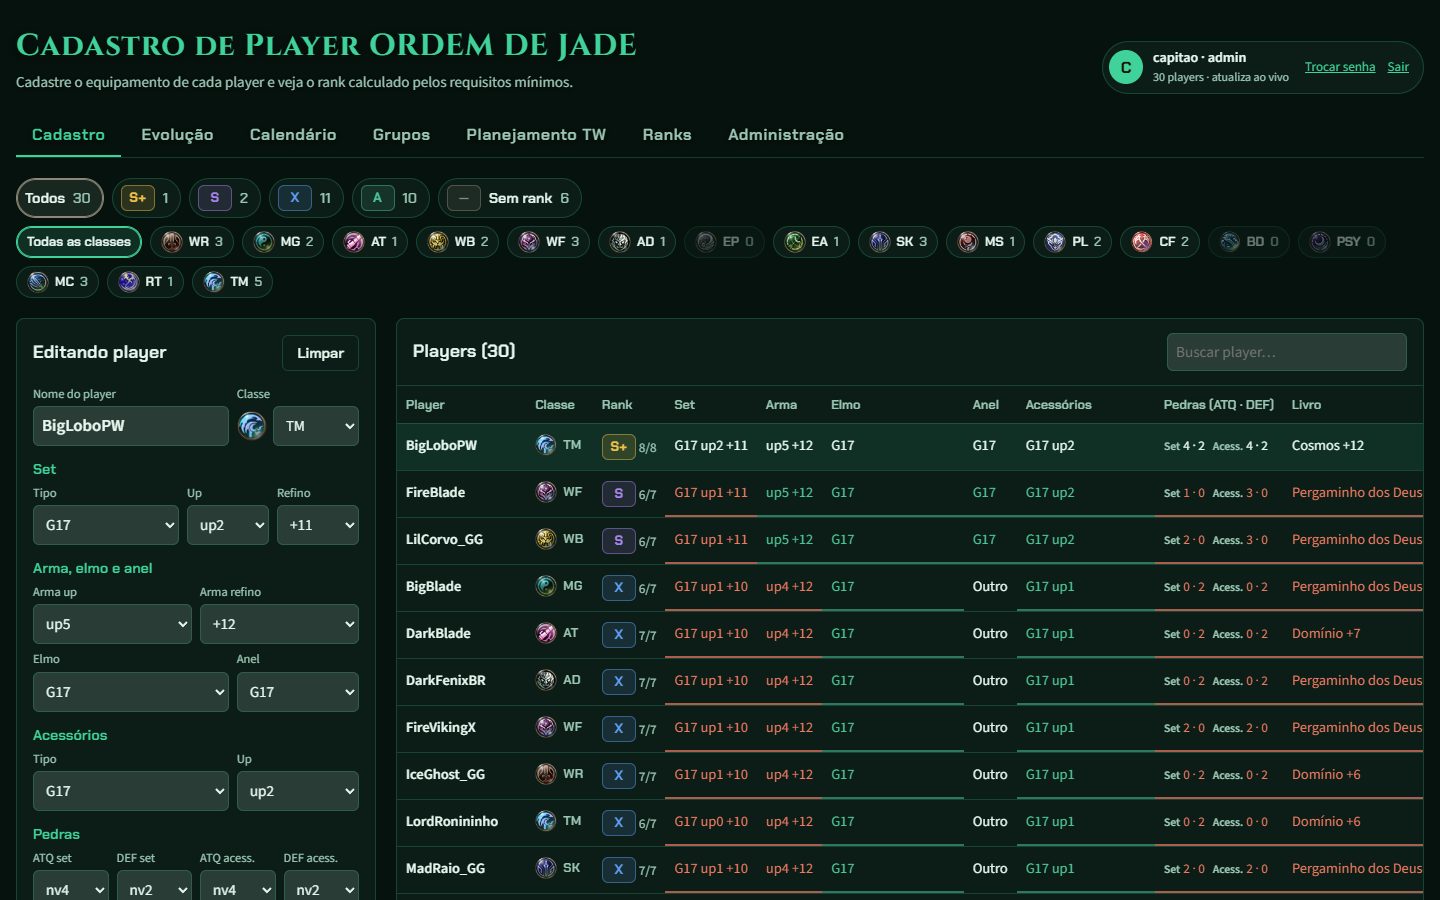Viewport: 1440px width, 900px height.
Task: Click the EA class filter icon
Action: tap(795, 242)
